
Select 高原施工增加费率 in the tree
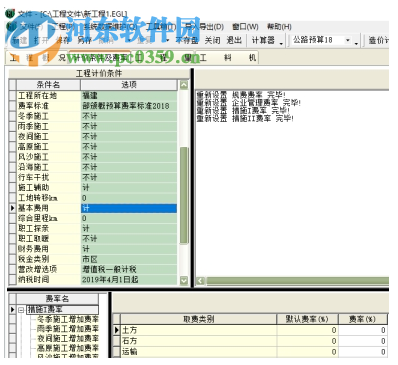tap(68, 348)
